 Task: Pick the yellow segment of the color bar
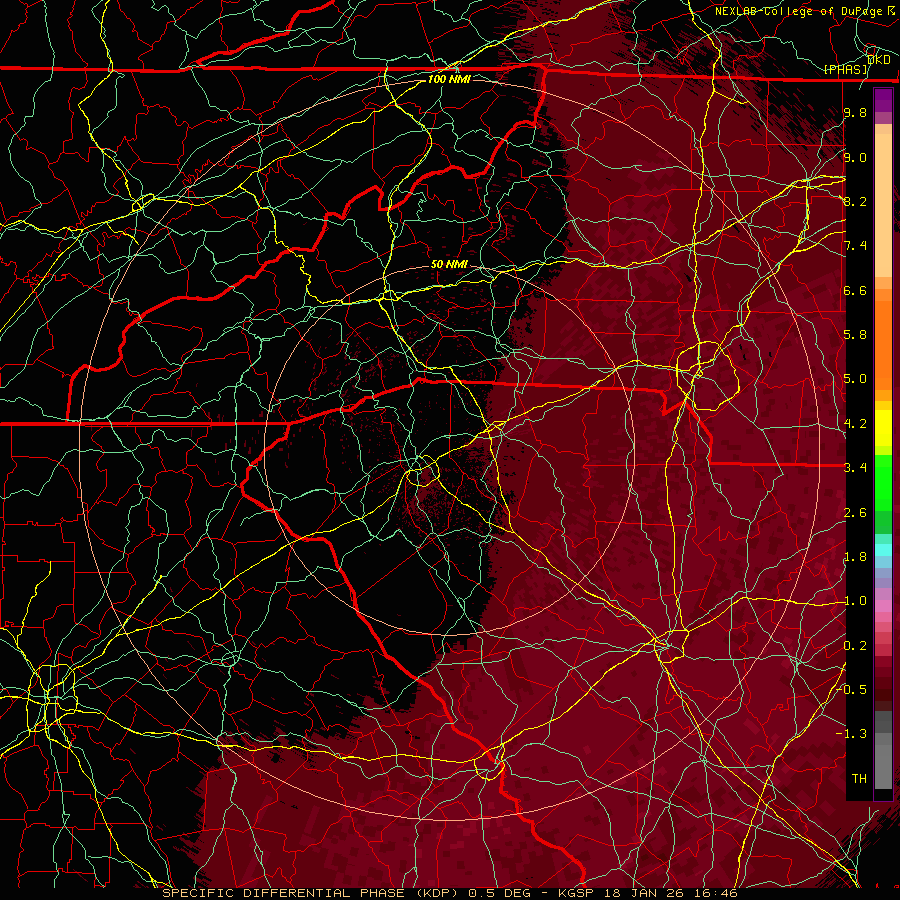[883, 428]
